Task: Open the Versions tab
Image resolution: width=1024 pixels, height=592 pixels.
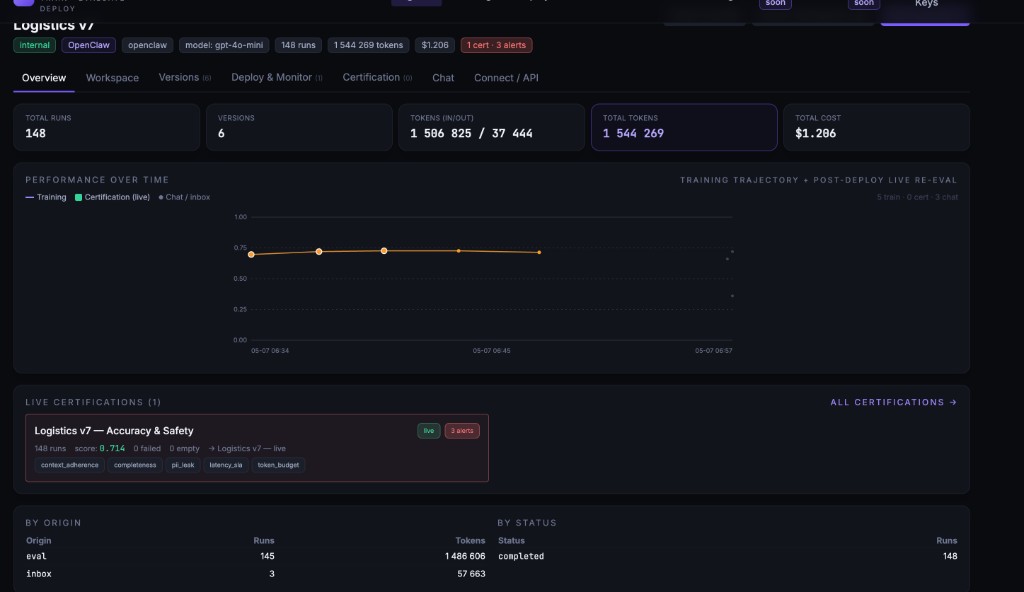Action: tap(185, 78)
